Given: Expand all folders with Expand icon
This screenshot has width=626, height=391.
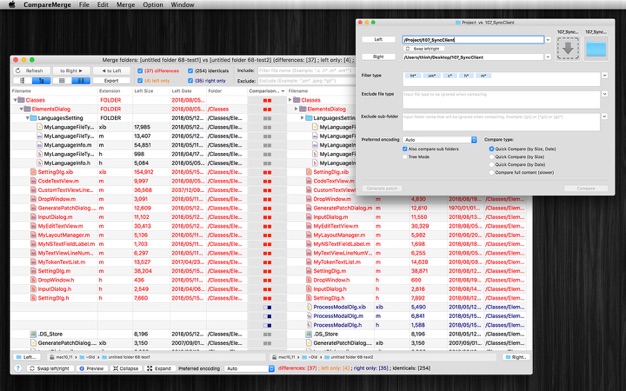Looking at the screenshot, I should pyautogui.click(x=159, y=368).
